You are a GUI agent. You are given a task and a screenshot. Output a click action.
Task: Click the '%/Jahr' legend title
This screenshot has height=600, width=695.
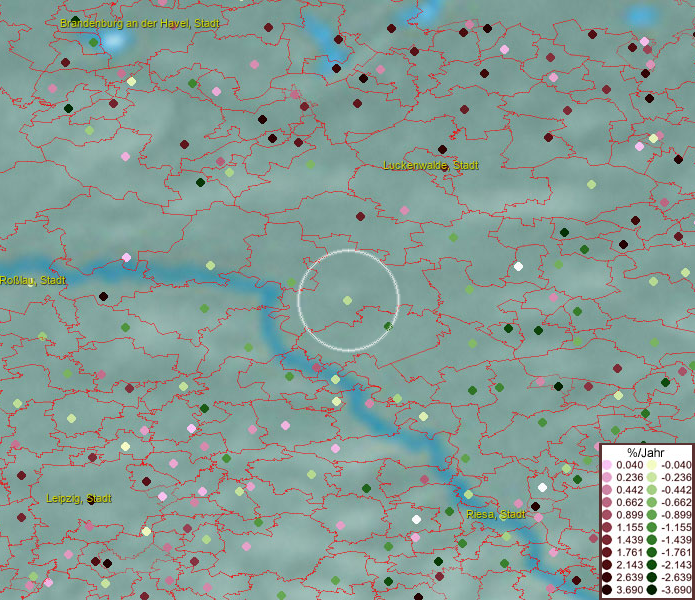click(x=646, y=453)
